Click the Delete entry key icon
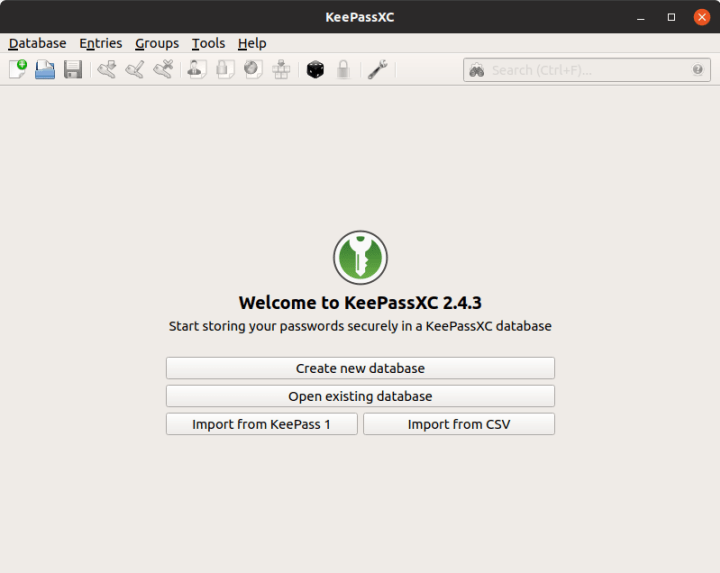The width and height of the screenshot is (720, 573). (x=163, y=69)
